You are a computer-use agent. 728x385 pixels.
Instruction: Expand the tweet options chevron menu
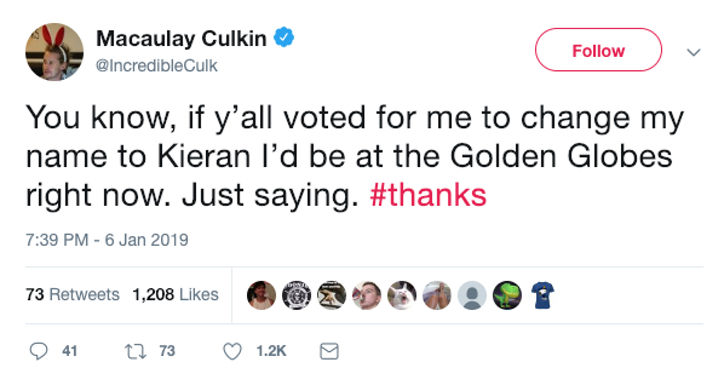694,52
